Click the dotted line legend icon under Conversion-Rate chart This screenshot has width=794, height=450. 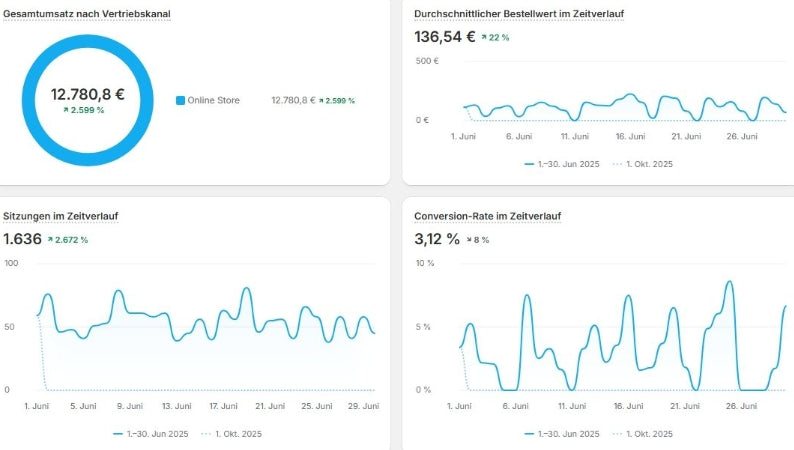(x=616, y=434)
